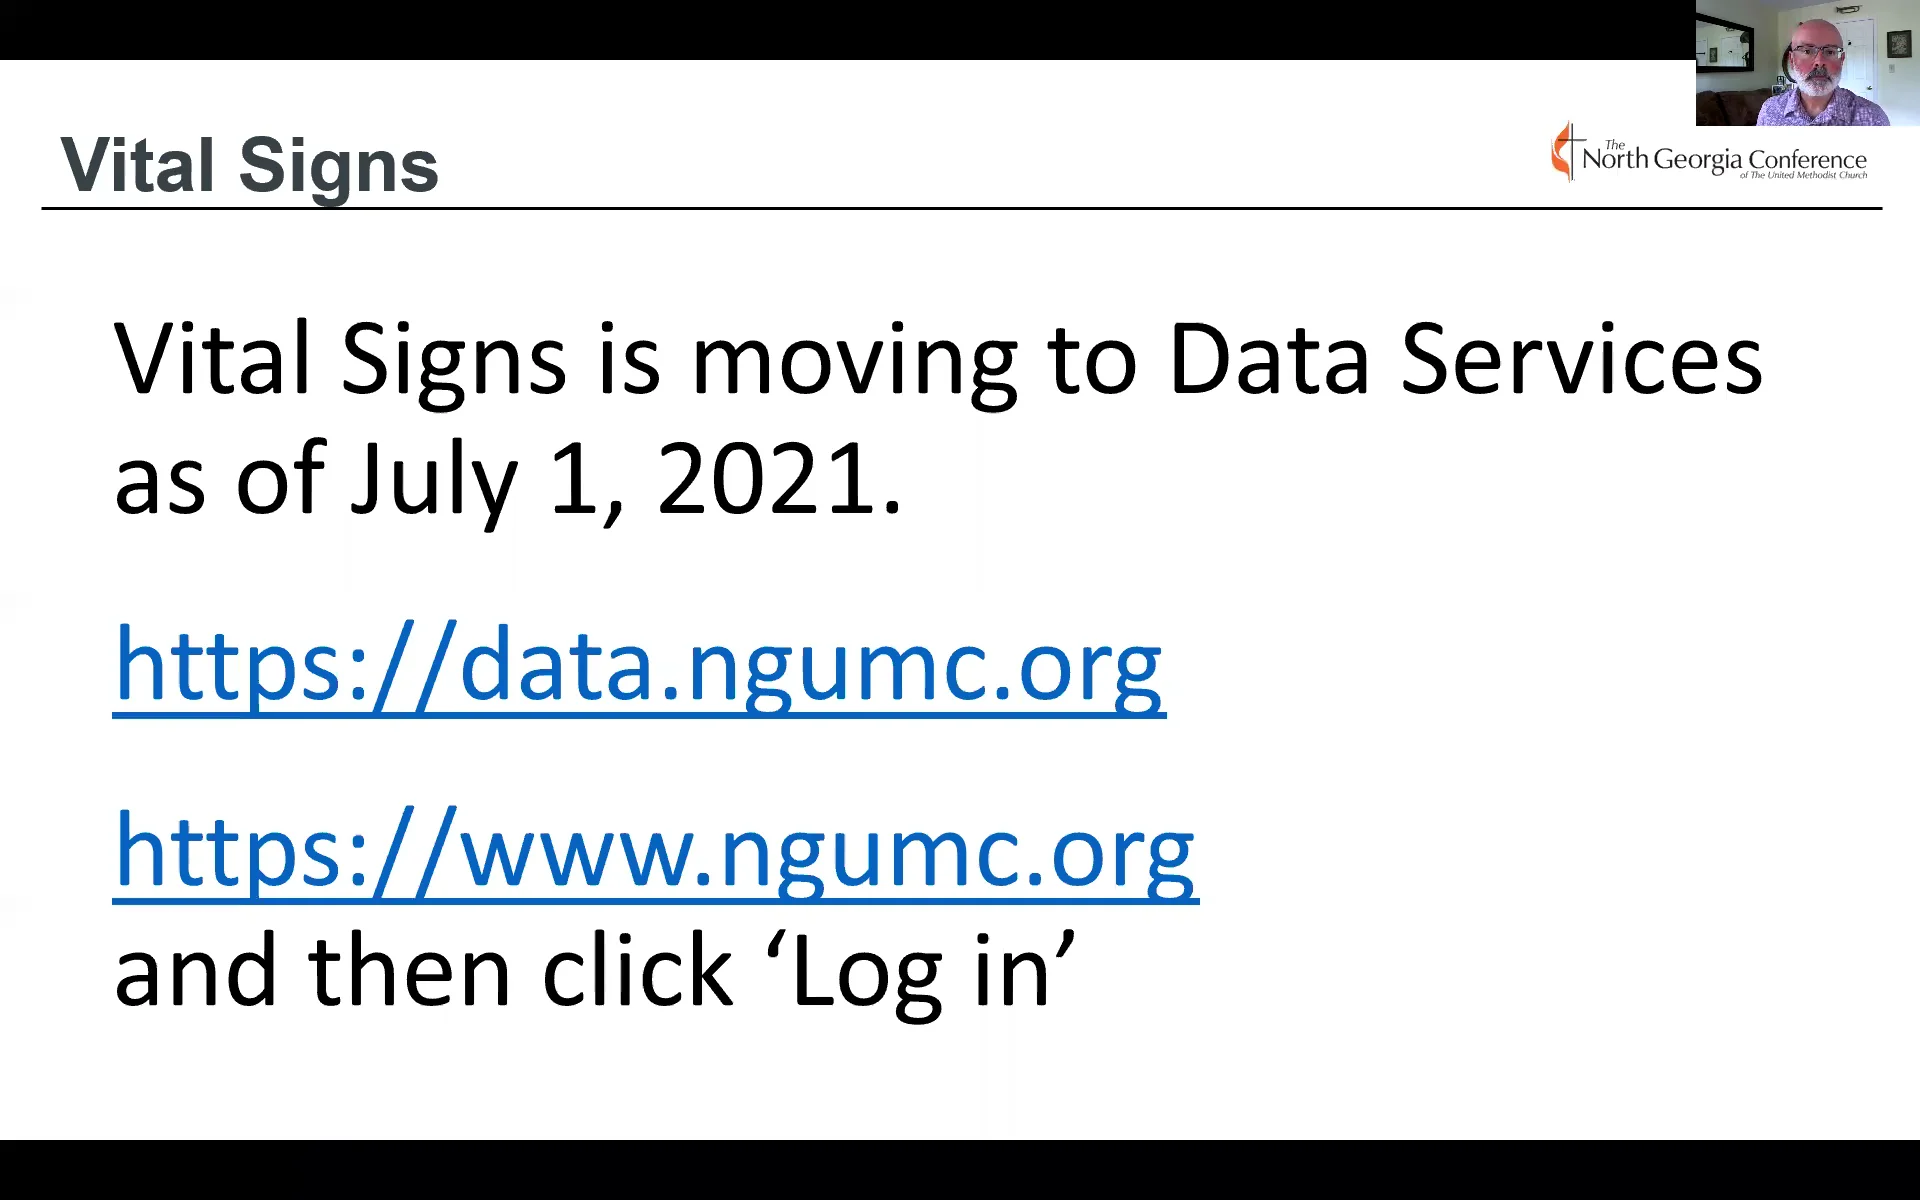Click the horizontal divider line under the heading
This screenshot has width=1920, height=1200.
[x=960, y=208]
